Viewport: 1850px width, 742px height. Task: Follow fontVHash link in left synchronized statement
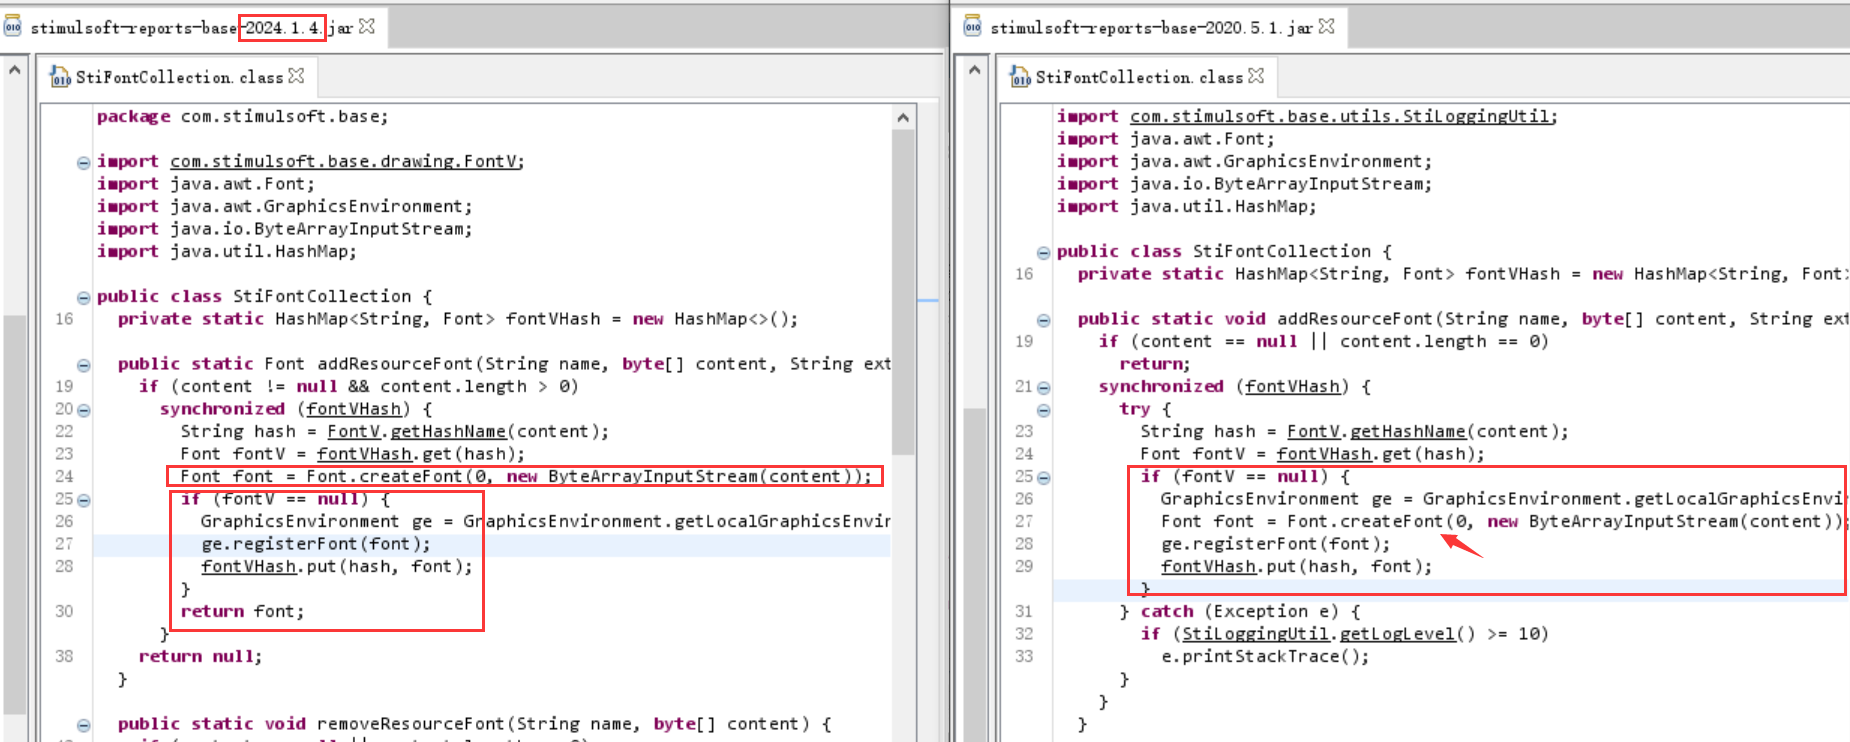pos(353,409)
